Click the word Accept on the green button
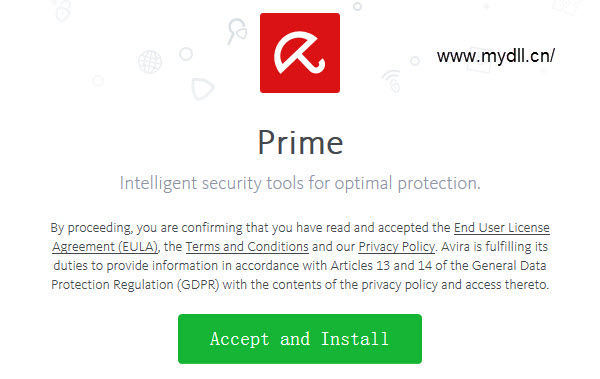This screenshot has width=600, height=379. [240, 339]
